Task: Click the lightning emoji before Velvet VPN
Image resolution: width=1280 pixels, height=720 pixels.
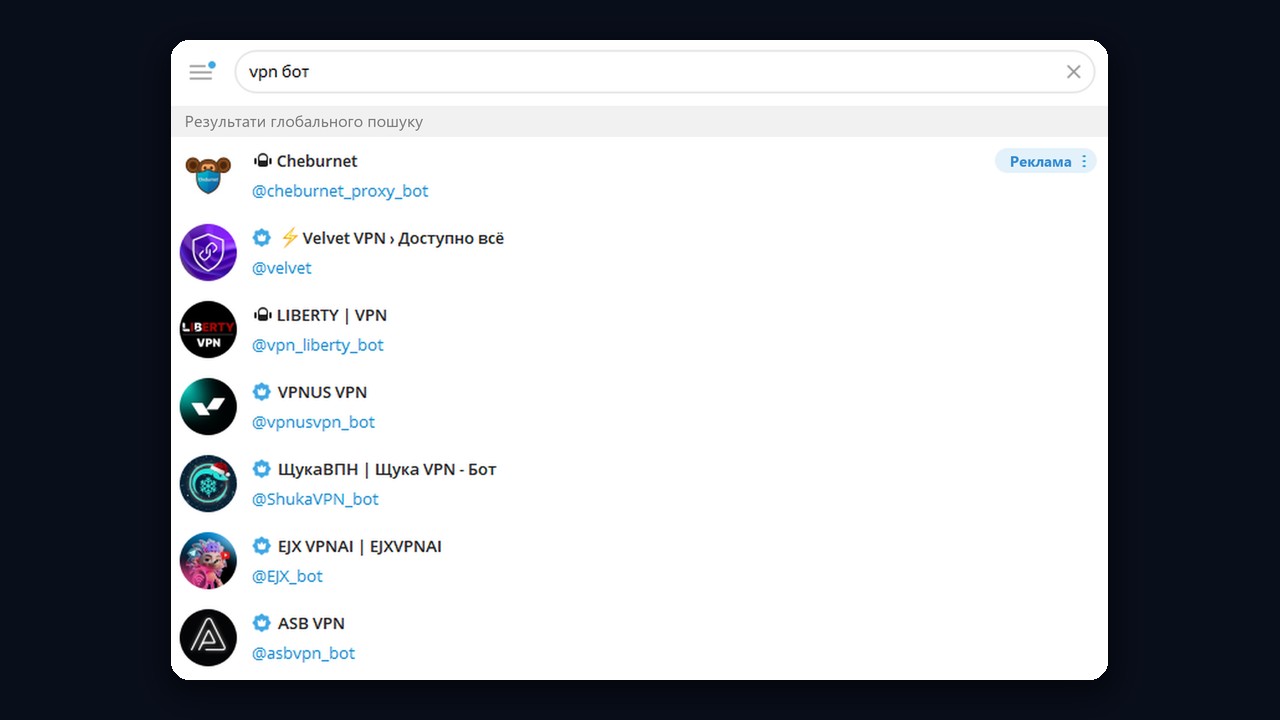Action: (x=289, y=238)
